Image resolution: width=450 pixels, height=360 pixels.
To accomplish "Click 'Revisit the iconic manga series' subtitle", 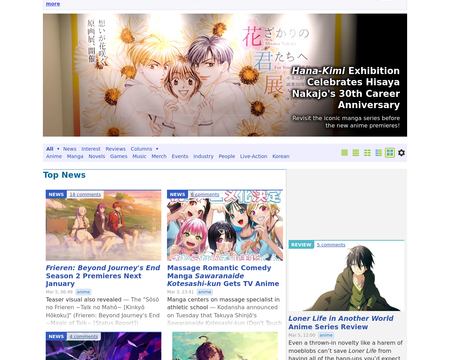I will (x=346, y=122).
